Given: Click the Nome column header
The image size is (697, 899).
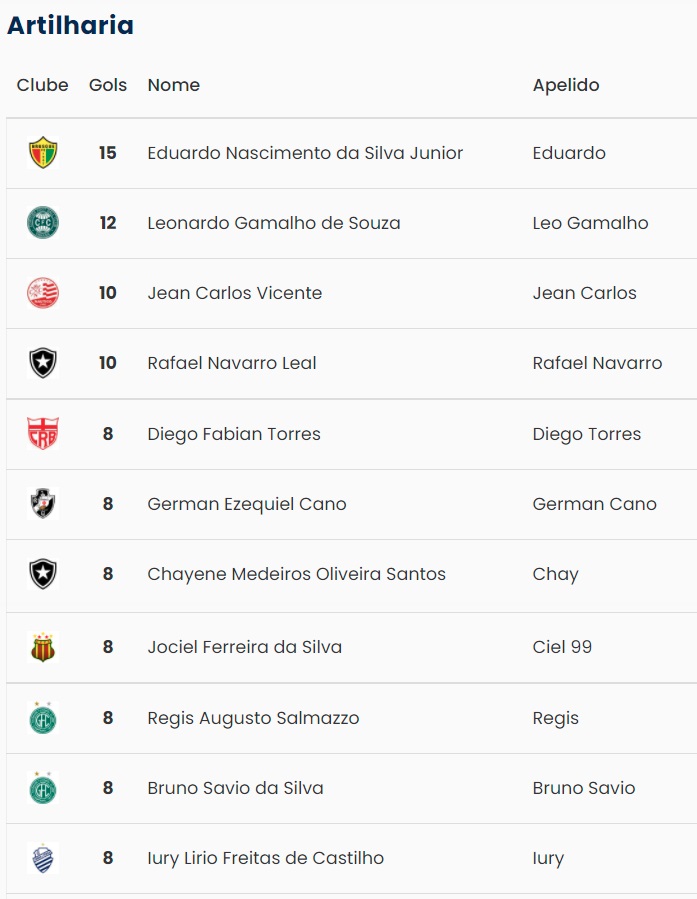Looking at the screenshot, I should point(174,85).
